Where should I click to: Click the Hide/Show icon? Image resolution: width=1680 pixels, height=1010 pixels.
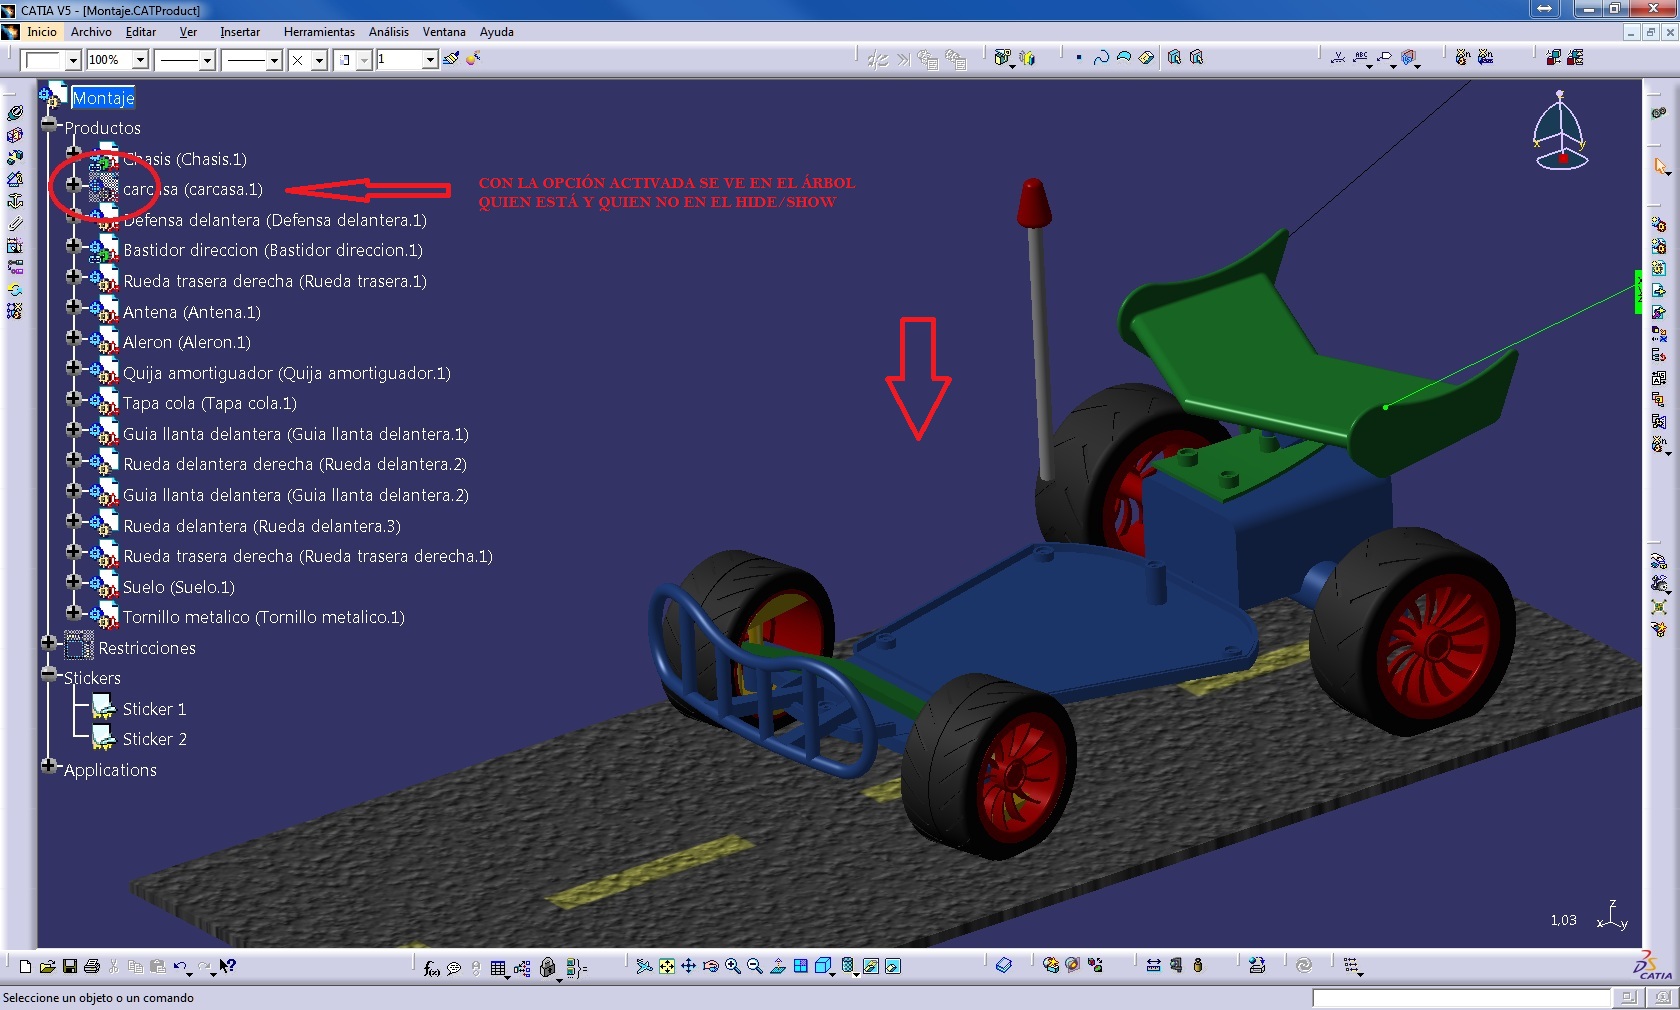click(x=871, y=966)
